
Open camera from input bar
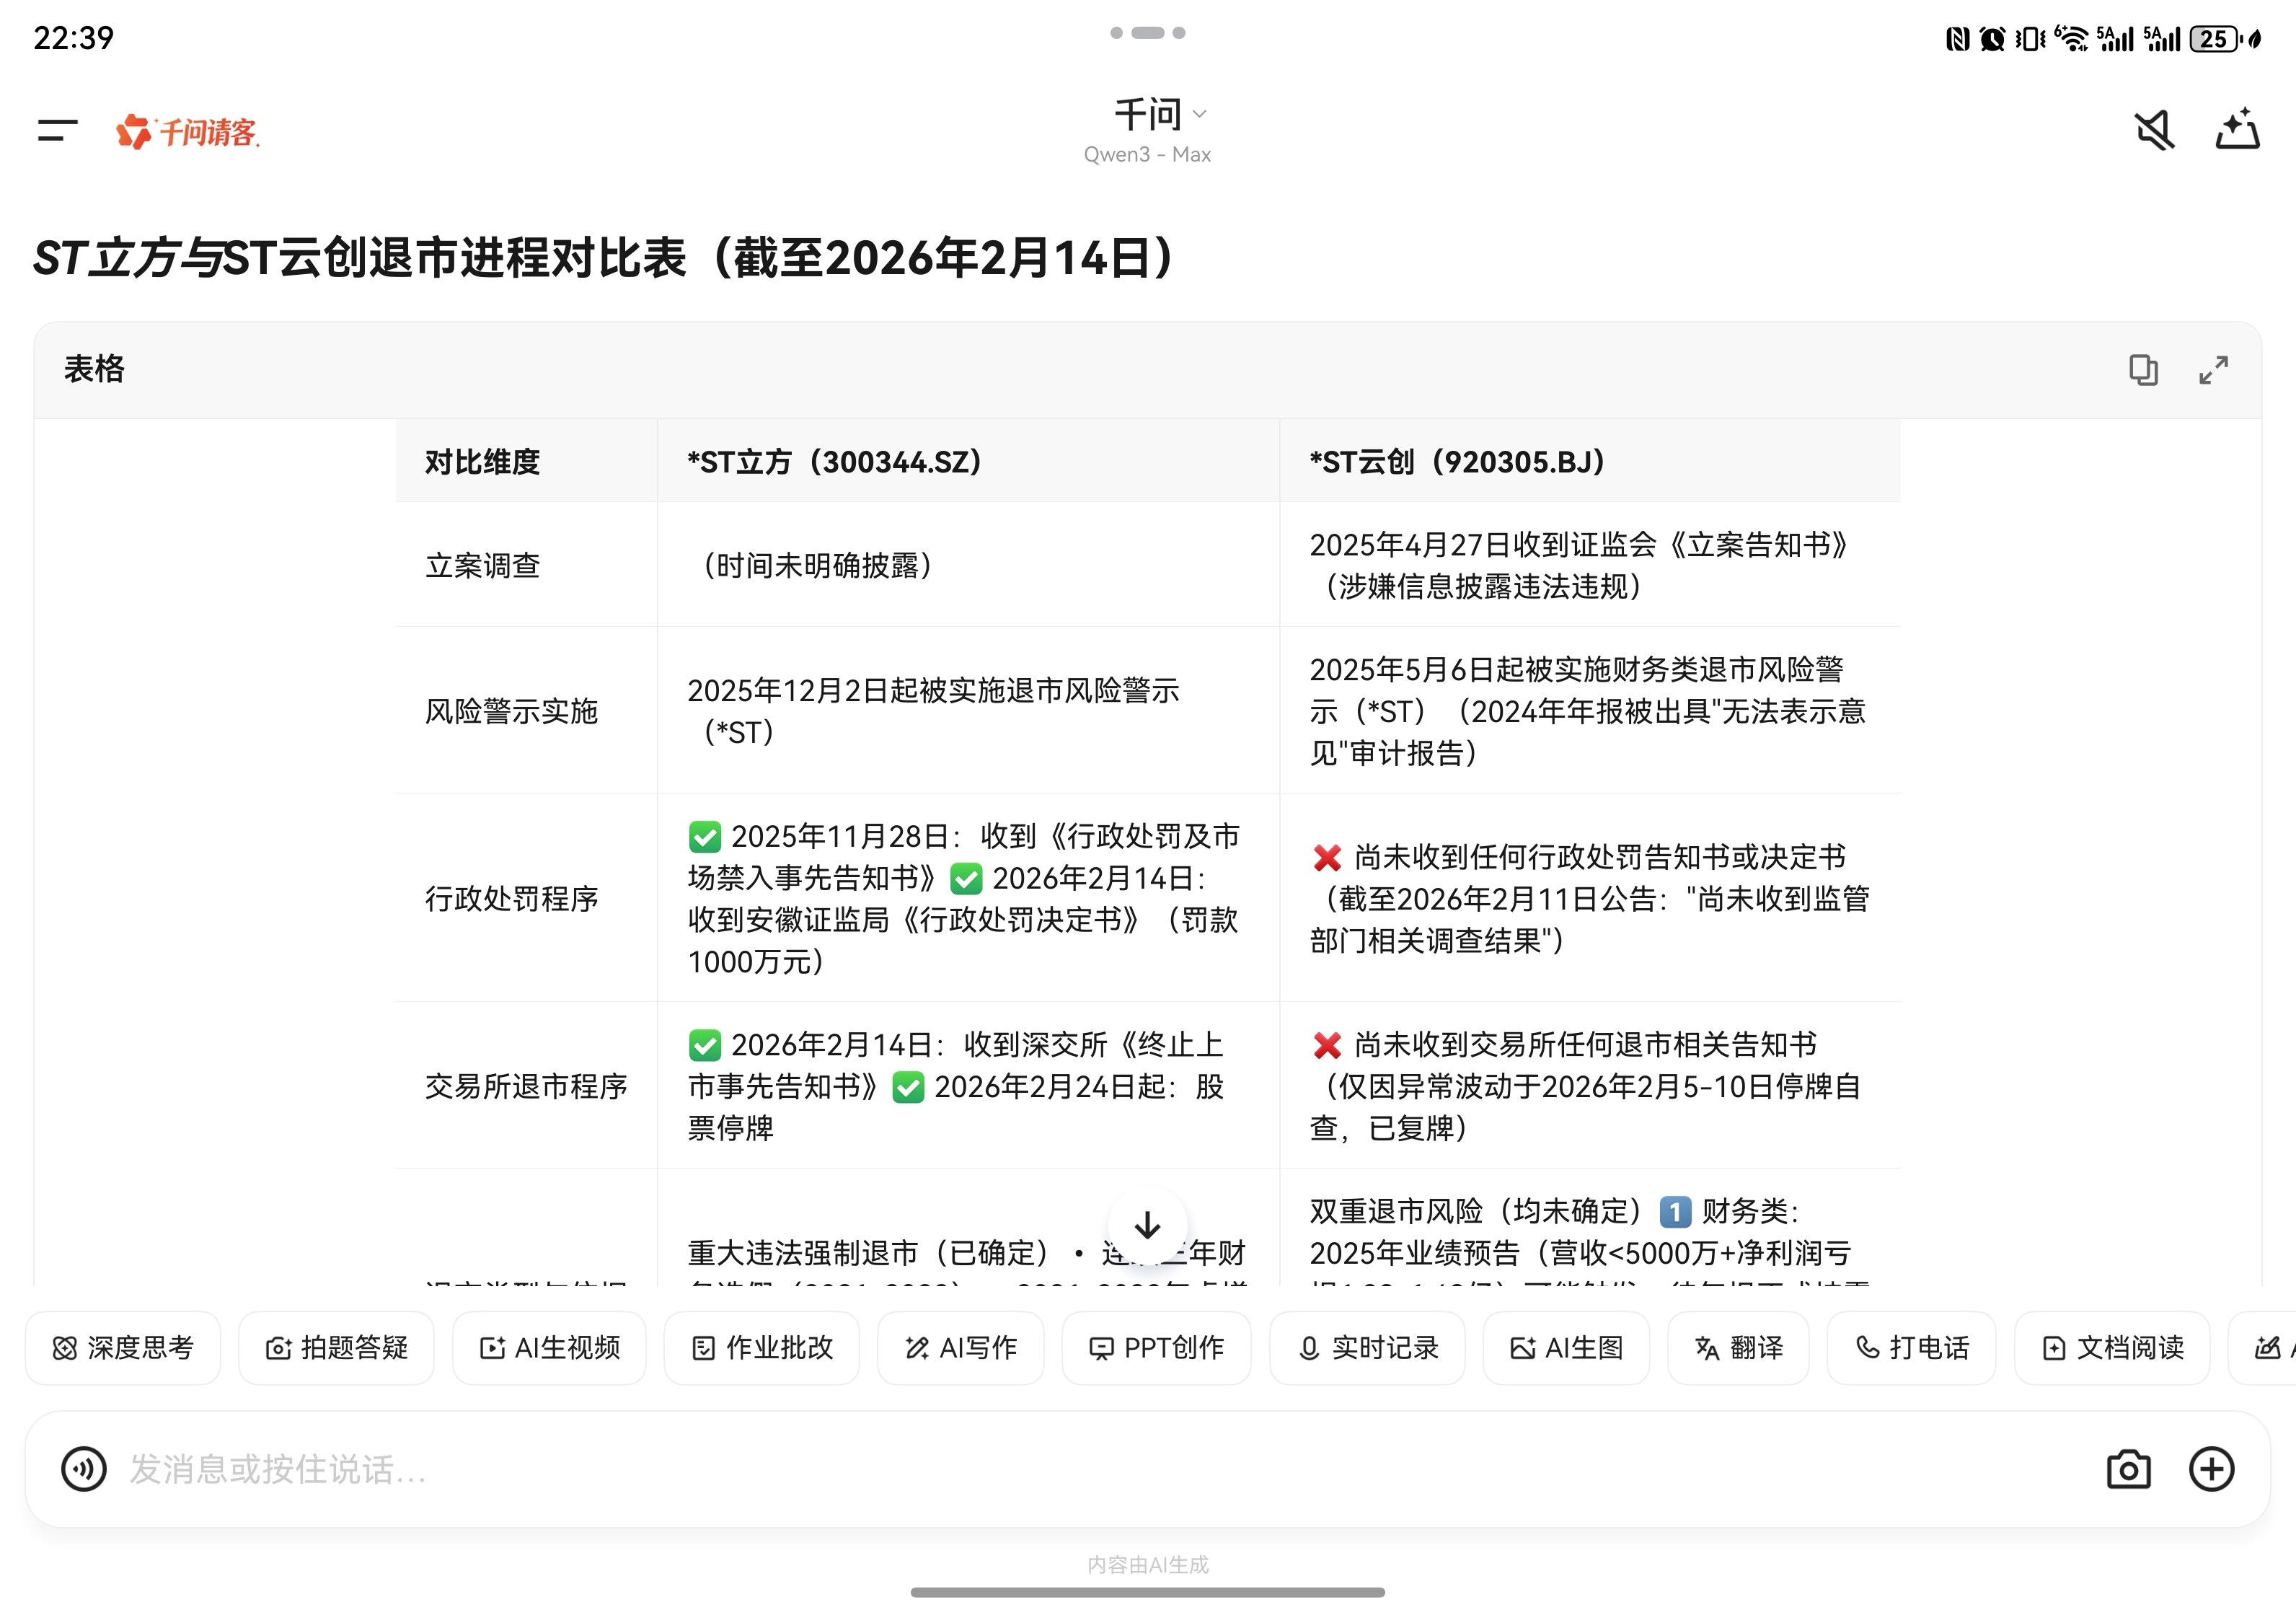coord(2128,1469)
